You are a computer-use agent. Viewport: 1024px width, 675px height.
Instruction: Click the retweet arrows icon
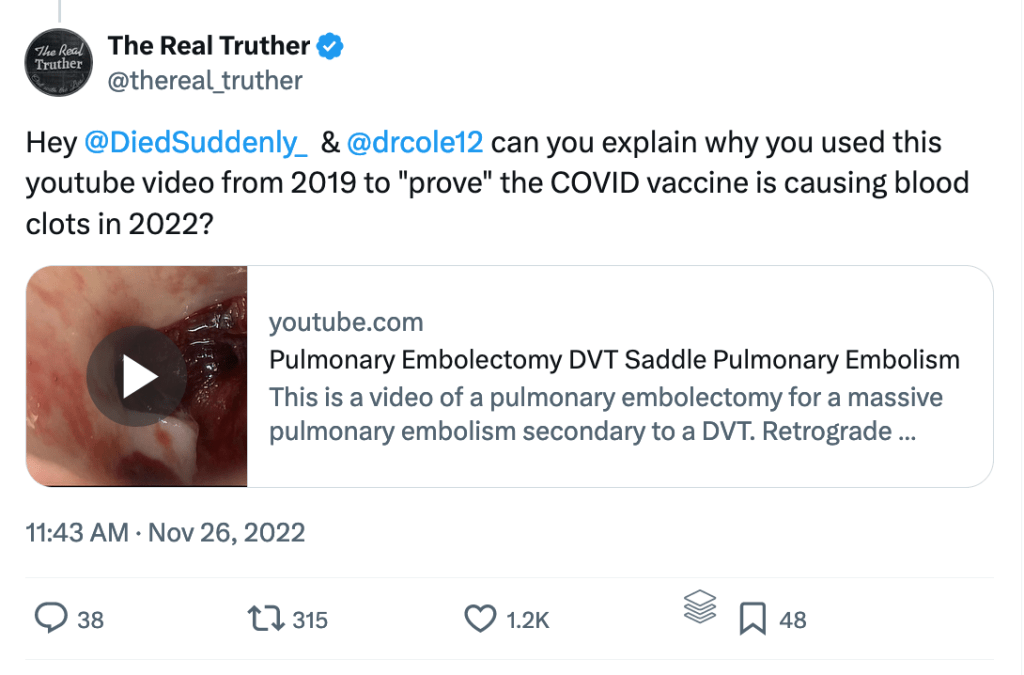[265, 619]
